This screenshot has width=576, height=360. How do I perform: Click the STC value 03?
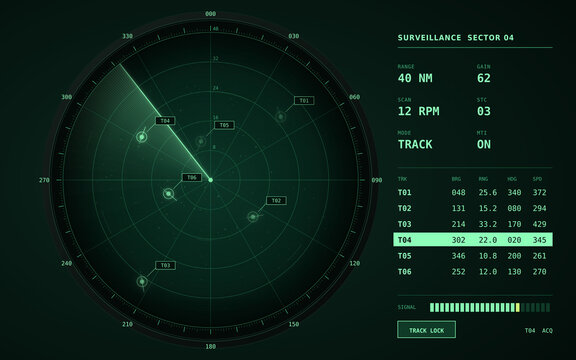click(484, 111)
